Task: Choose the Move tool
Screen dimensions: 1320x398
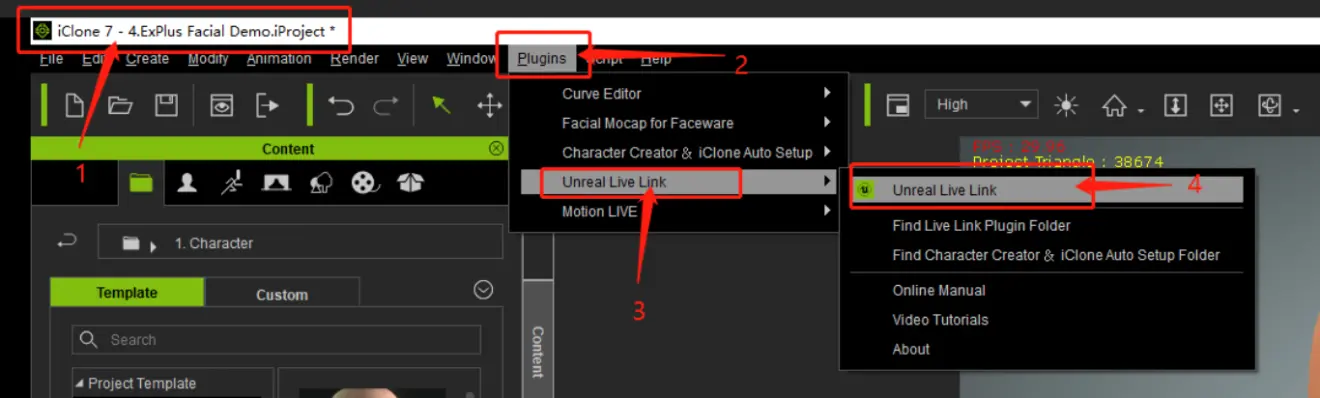Action: [x=489, y=105]
